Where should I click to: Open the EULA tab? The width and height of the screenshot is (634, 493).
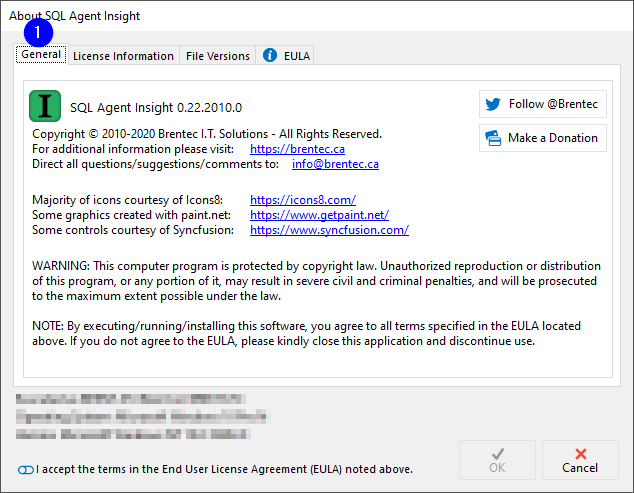click(x=285, y=56)
